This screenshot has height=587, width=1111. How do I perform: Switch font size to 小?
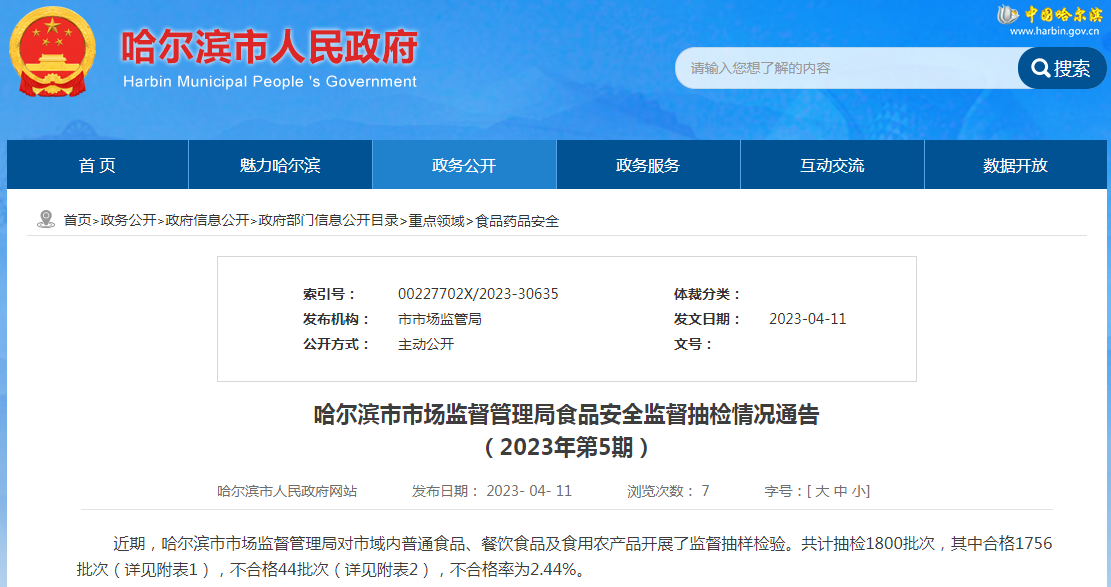coord(859,491)
